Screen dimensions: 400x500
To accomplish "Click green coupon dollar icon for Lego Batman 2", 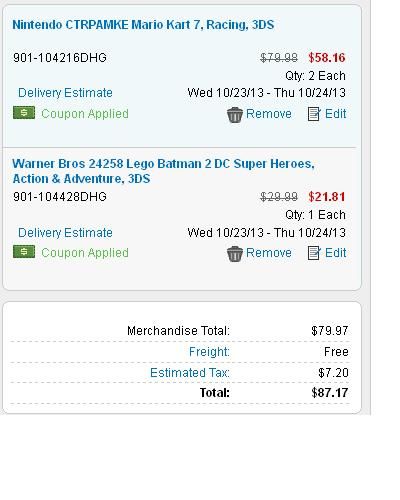I will 24,252.
